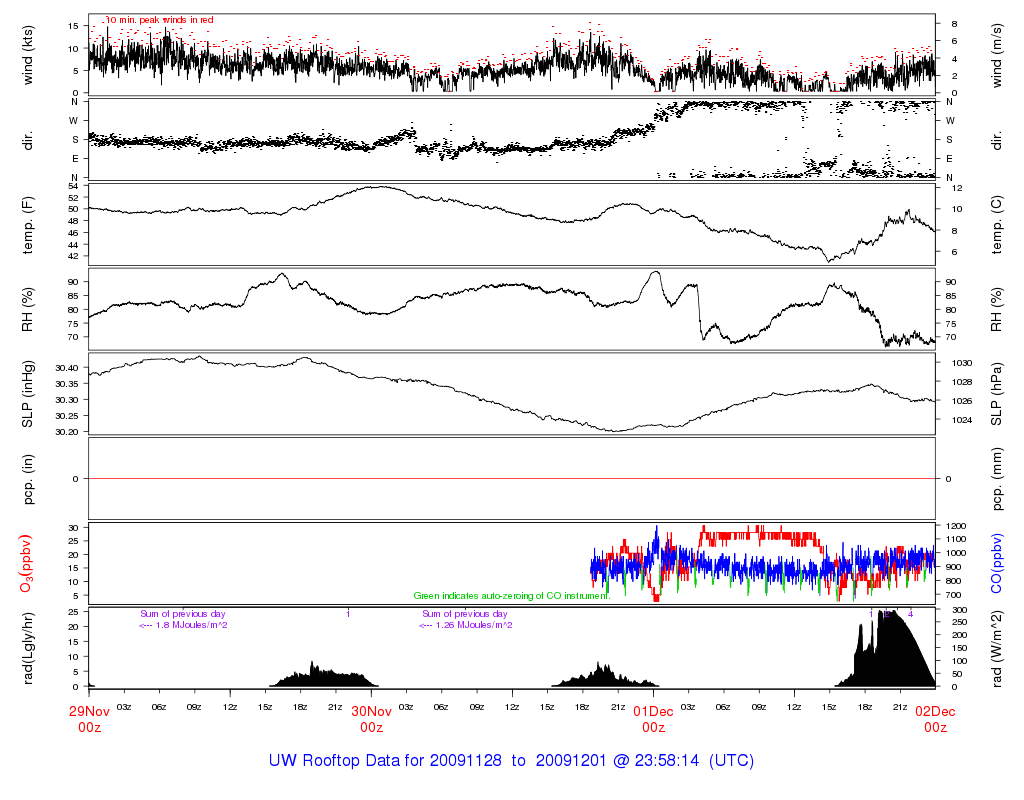
Task: Select the 'SLP (hPa)' axis label
Action: (x=996, y=394)
